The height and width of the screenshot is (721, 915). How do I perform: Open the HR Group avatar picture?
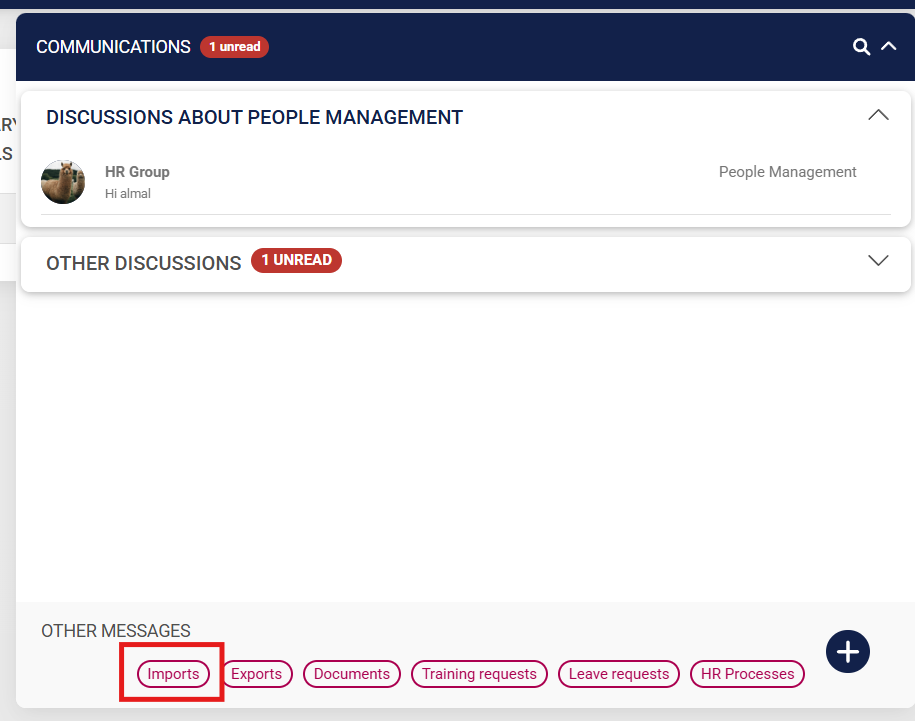(x=63, y=182)
